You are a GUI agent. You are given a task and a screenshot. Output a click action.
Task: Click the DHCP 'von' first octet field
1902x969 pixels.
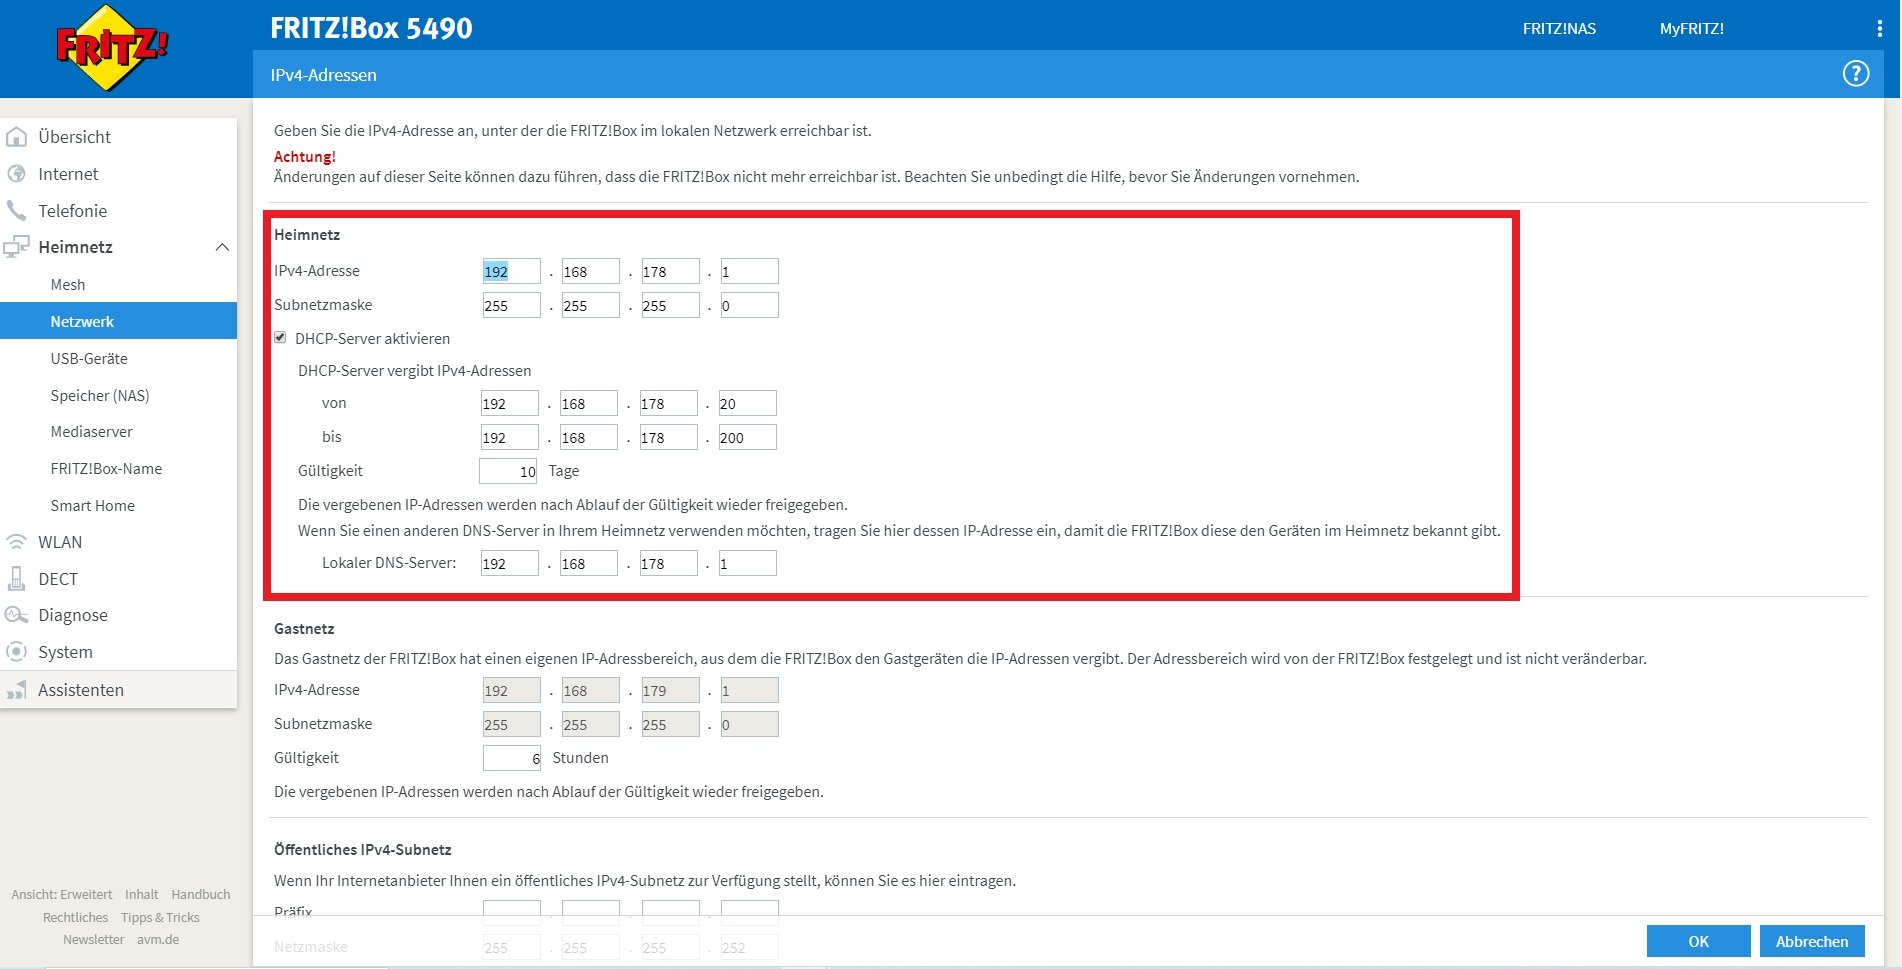point(509,403)
